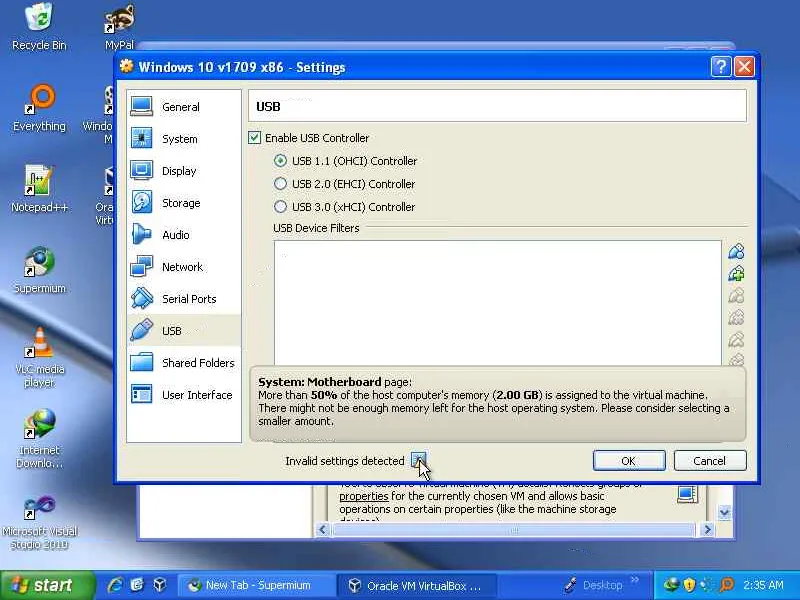Select the USB settings page
The width and height of the screenshot is (800, 600).
(x=184, y=331)
